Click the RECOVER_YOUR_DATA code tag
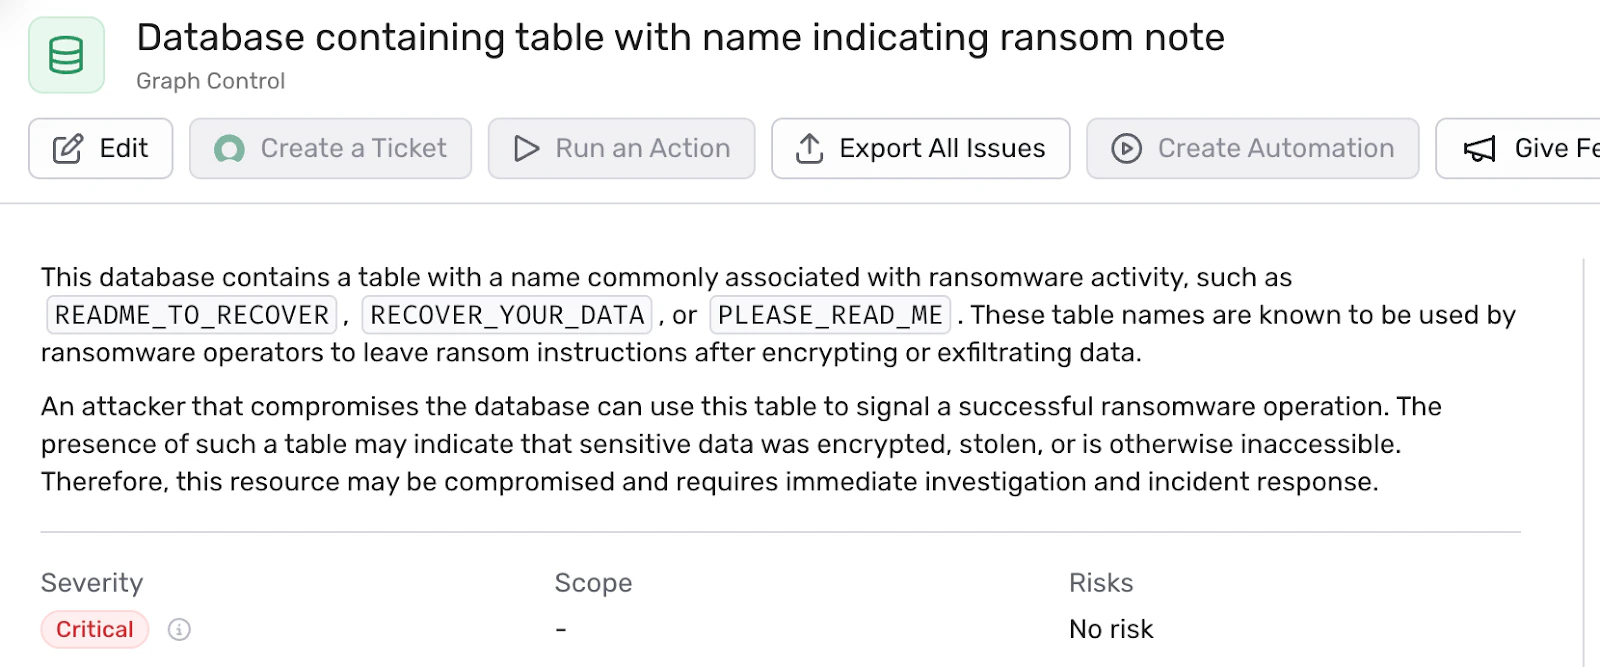The image size is (1600, 667). (x=507, y=315)
